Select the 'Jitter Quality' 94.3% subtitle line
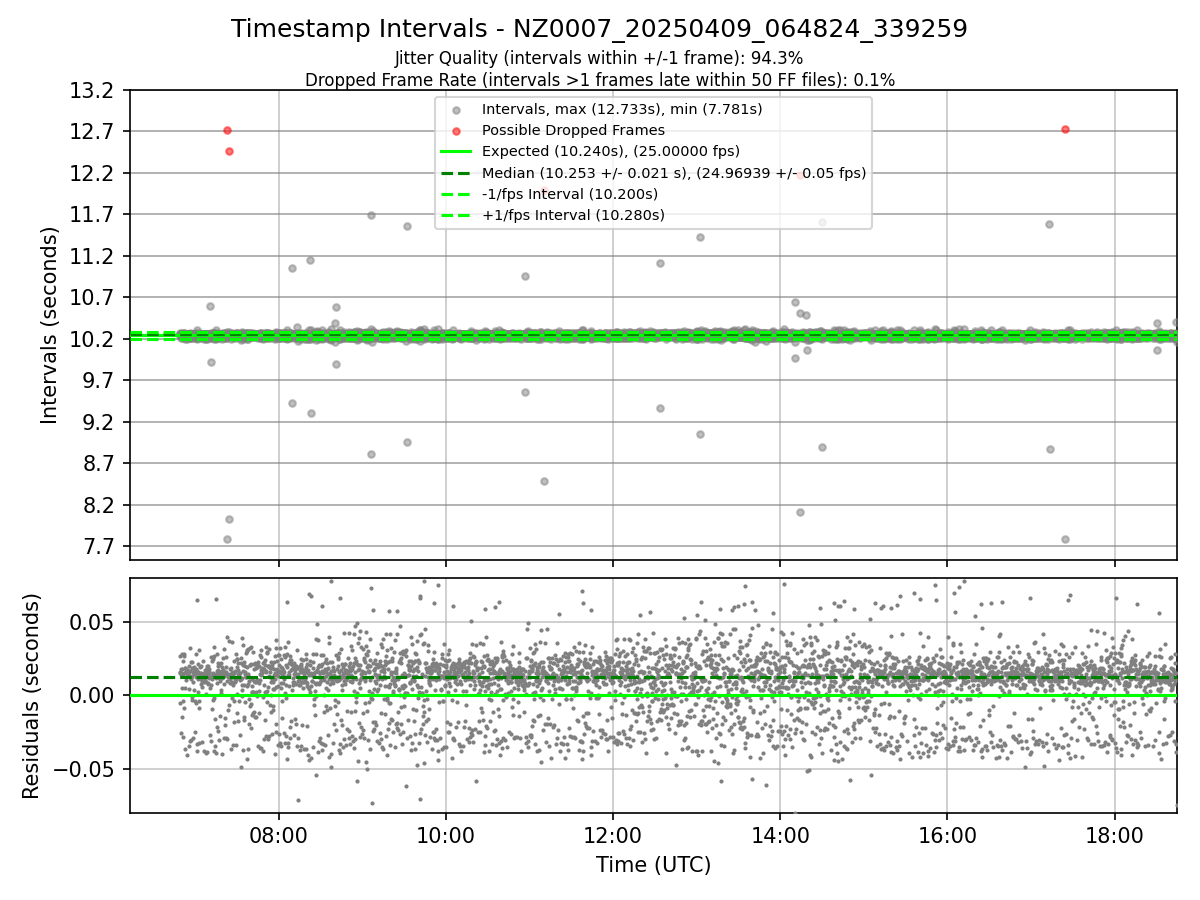Image resolution: width=1200 pixels, height=900 pixels. tap(599, 58)
